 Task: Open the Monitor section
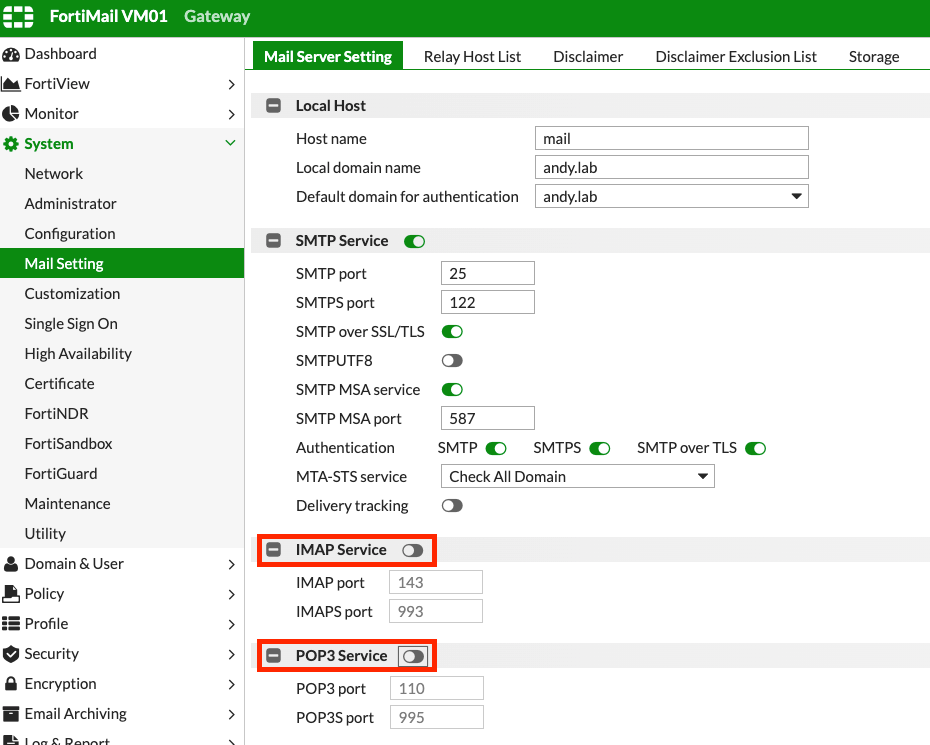click(x=12, y=113)
